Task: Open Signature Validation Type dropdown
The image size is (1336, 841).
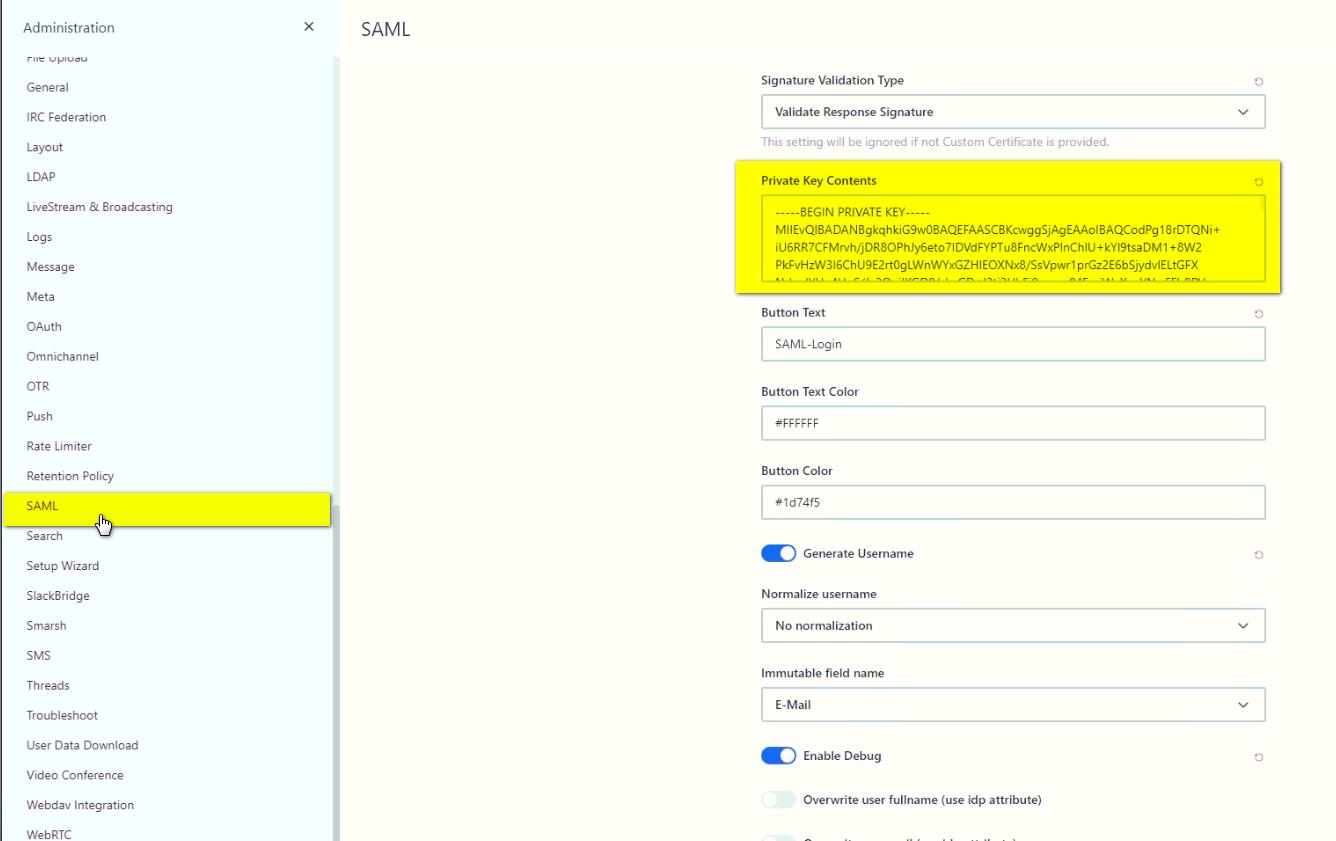Action: (x=1013, y=112)
